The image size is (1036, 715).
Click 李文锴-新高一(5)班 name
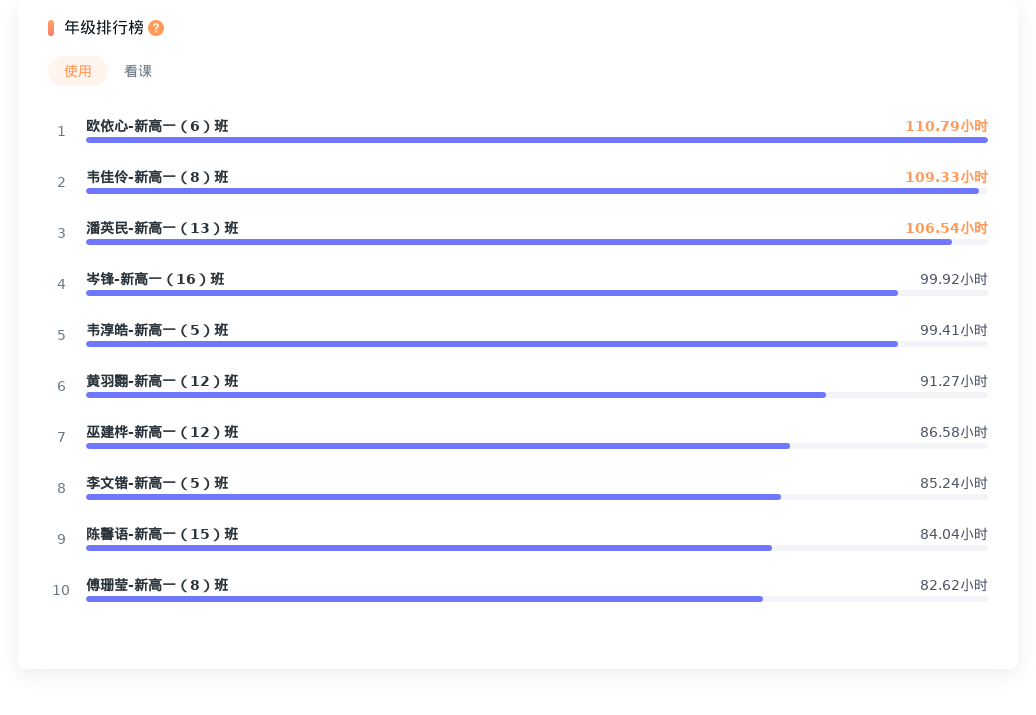click(157, 483)
